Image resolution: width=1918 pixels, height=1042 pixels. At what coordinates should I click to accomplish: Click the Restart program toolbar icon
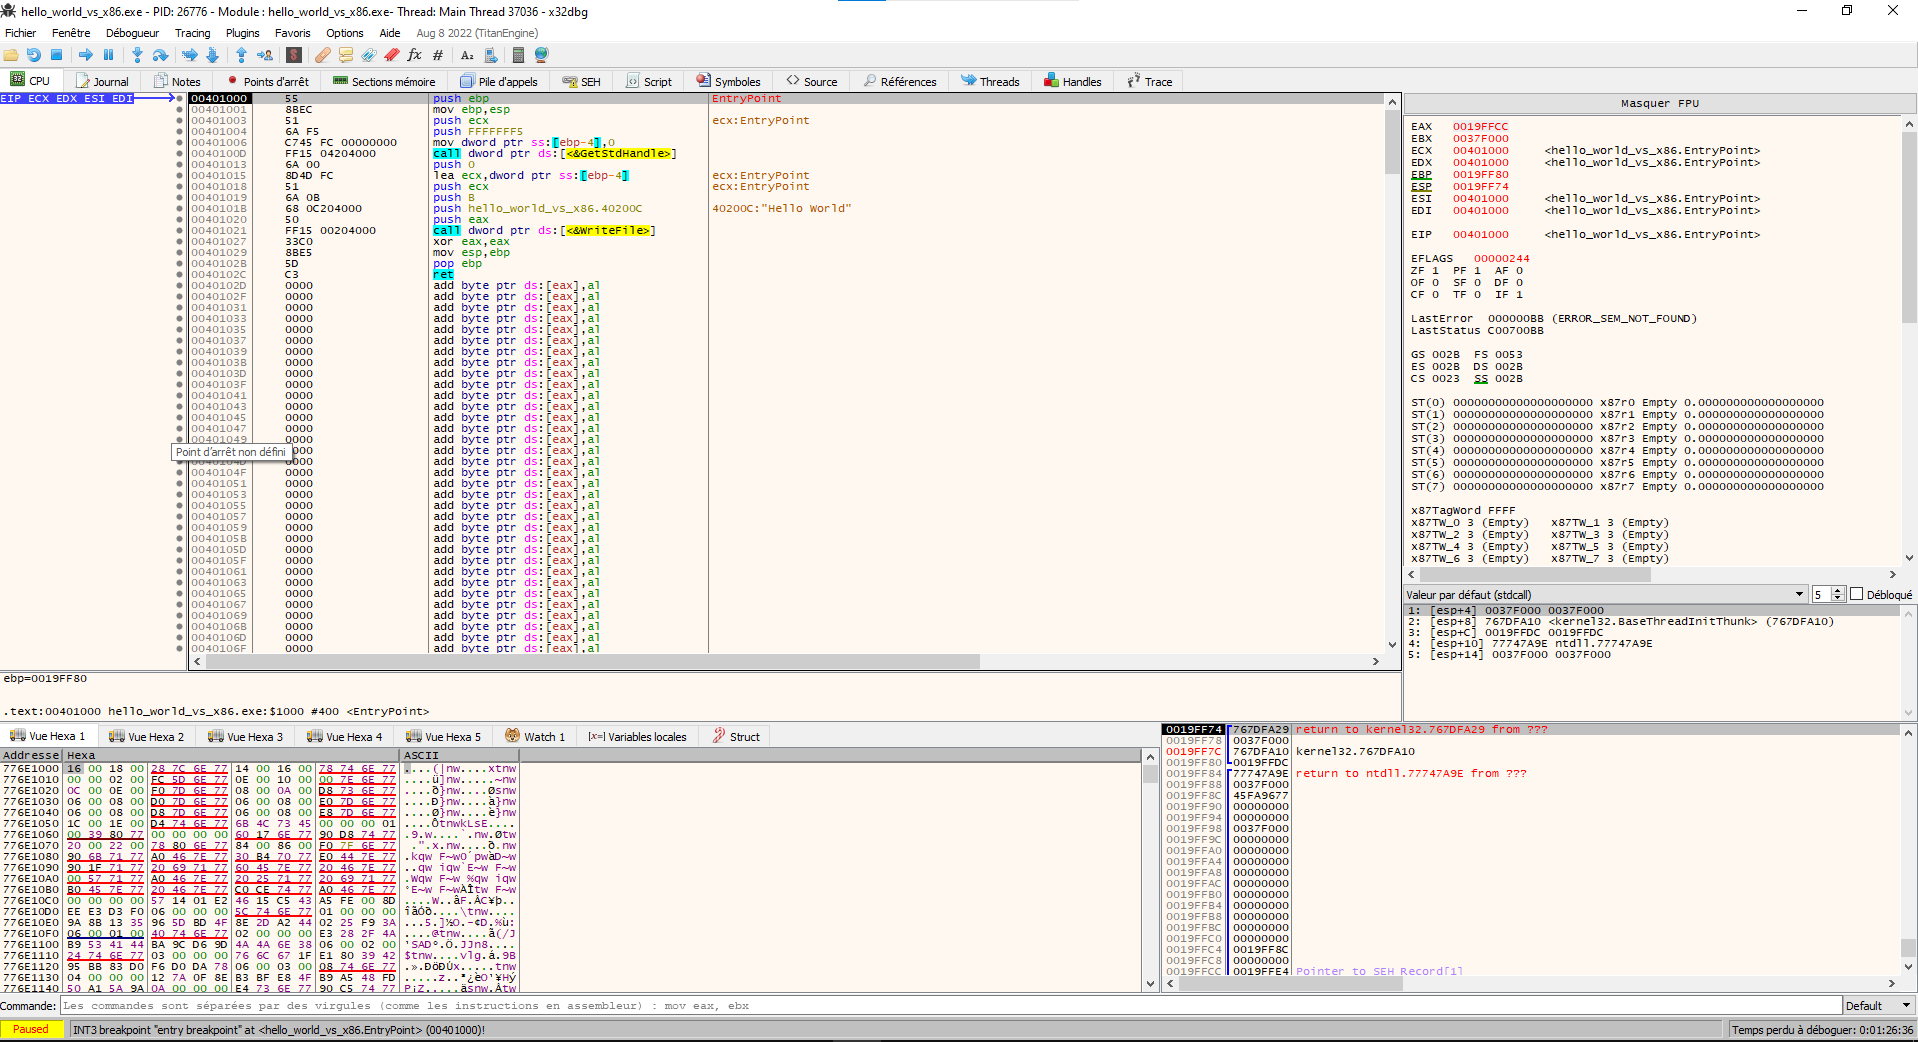coord(34,55)
